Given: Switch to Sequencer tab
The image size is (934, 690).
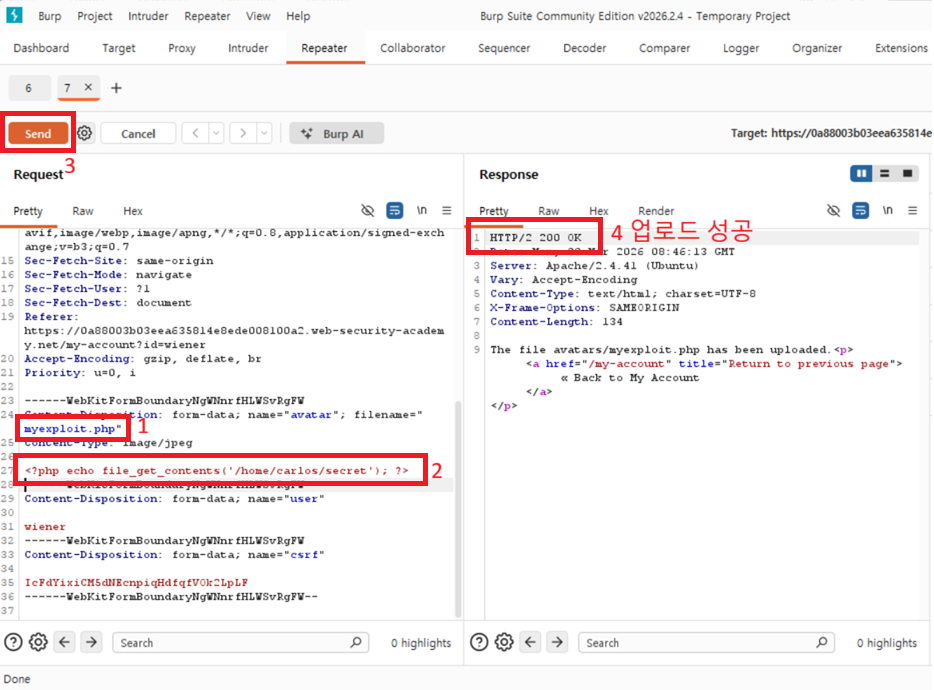Looking at the screenshot, I should (503, 48).
